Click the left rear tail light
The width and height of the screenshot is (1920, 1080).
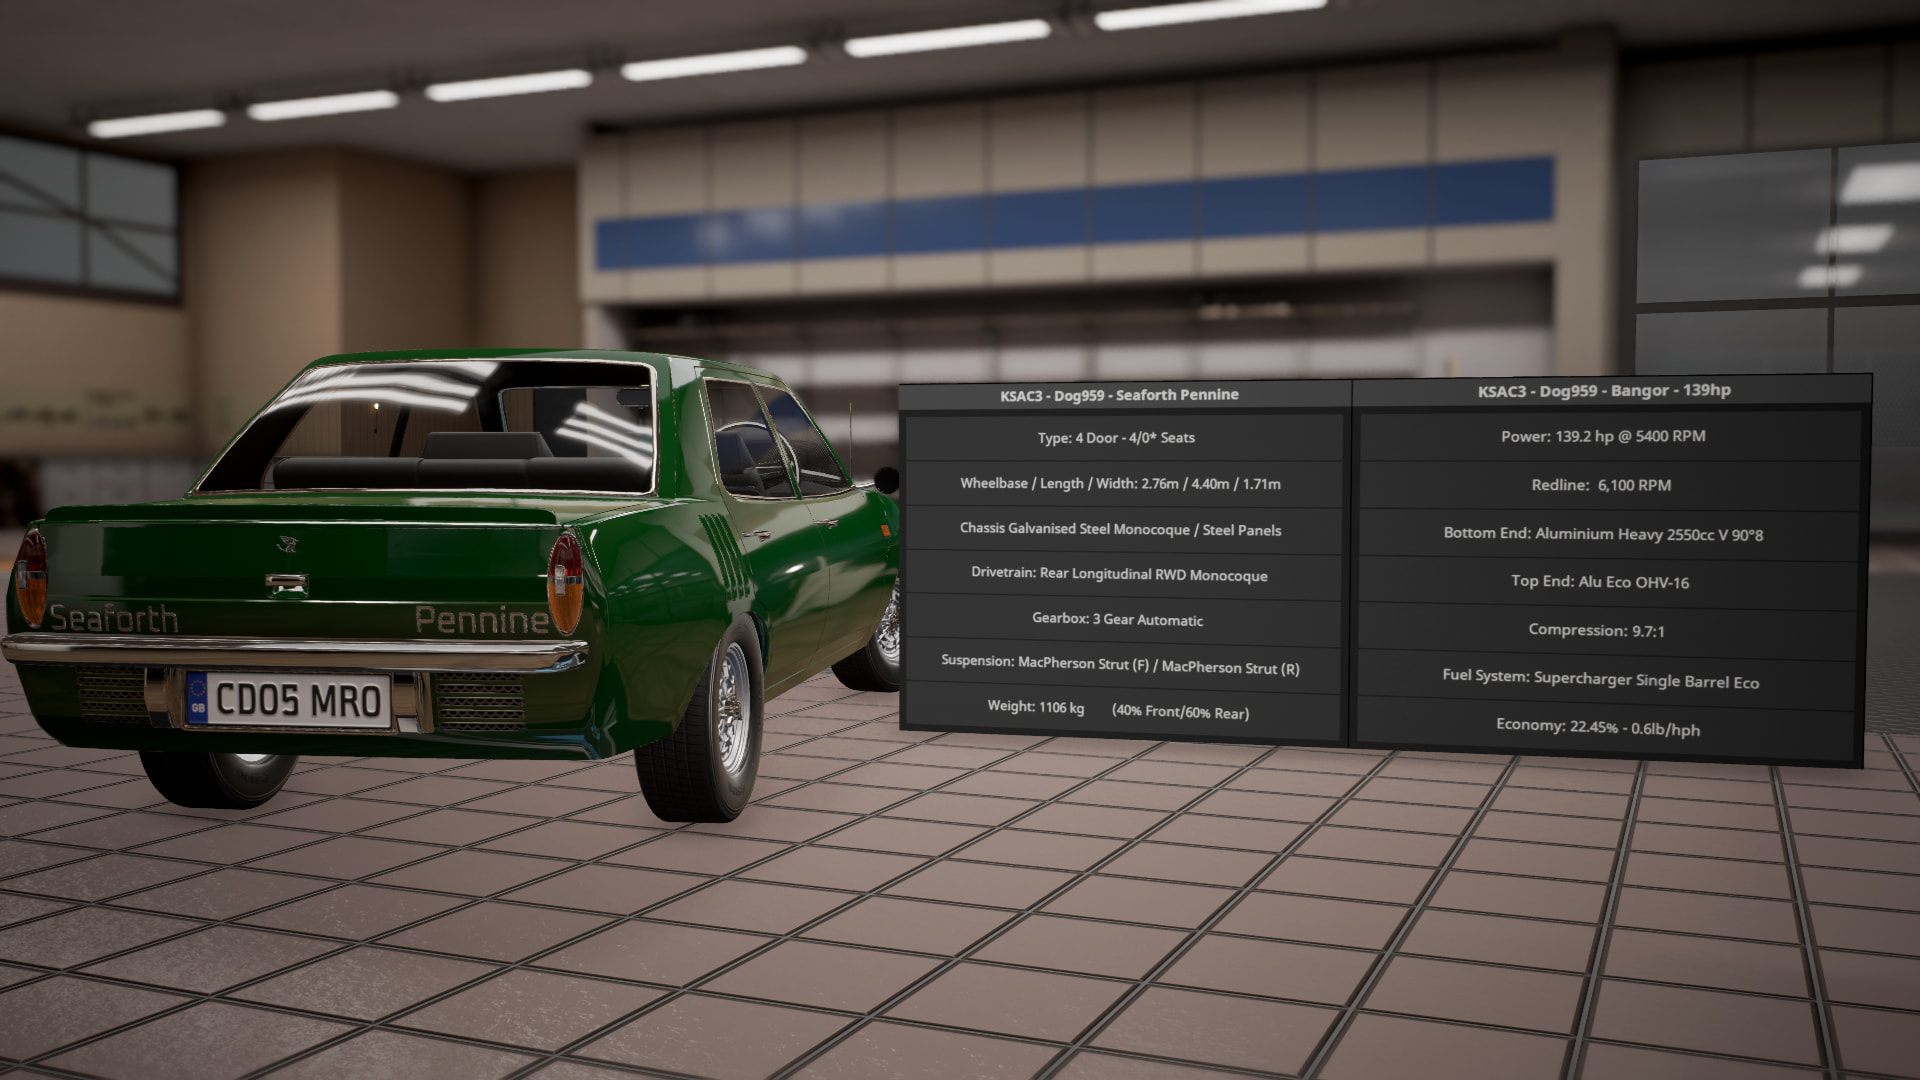[31, 580]
